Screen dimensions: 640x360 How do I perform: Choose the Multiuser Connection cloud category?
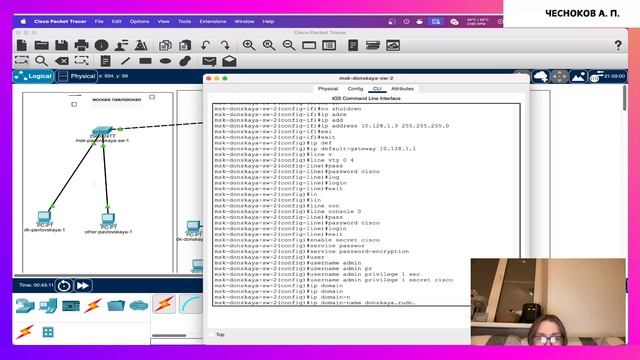(139, 305)
